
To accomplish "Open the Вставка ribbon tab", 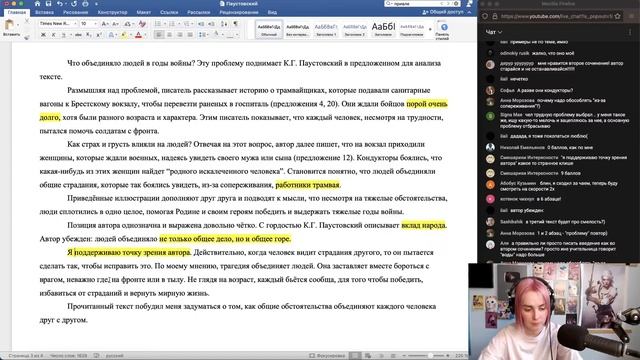I will 44,12.
